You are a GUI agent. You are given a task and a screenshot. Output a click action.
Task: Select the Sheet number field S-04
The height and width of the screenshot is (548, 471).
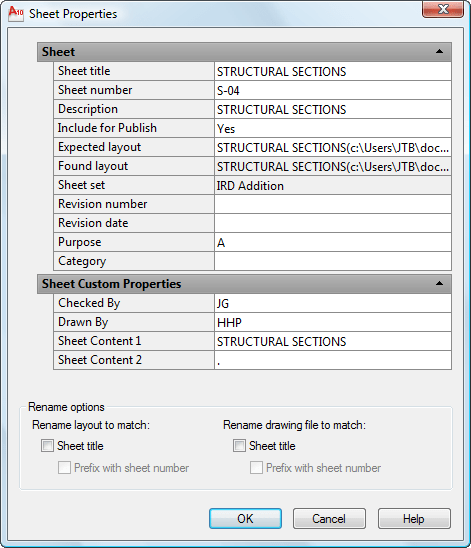coord(333,91)
